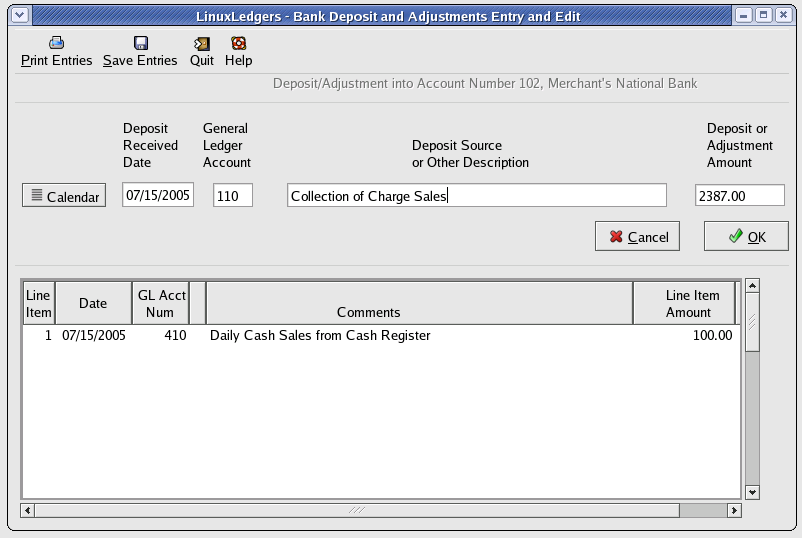The height and width of the screenshot is (538, 802).
Task: Focus the General Ledger Account field
Action: click(x=233, y=196)
